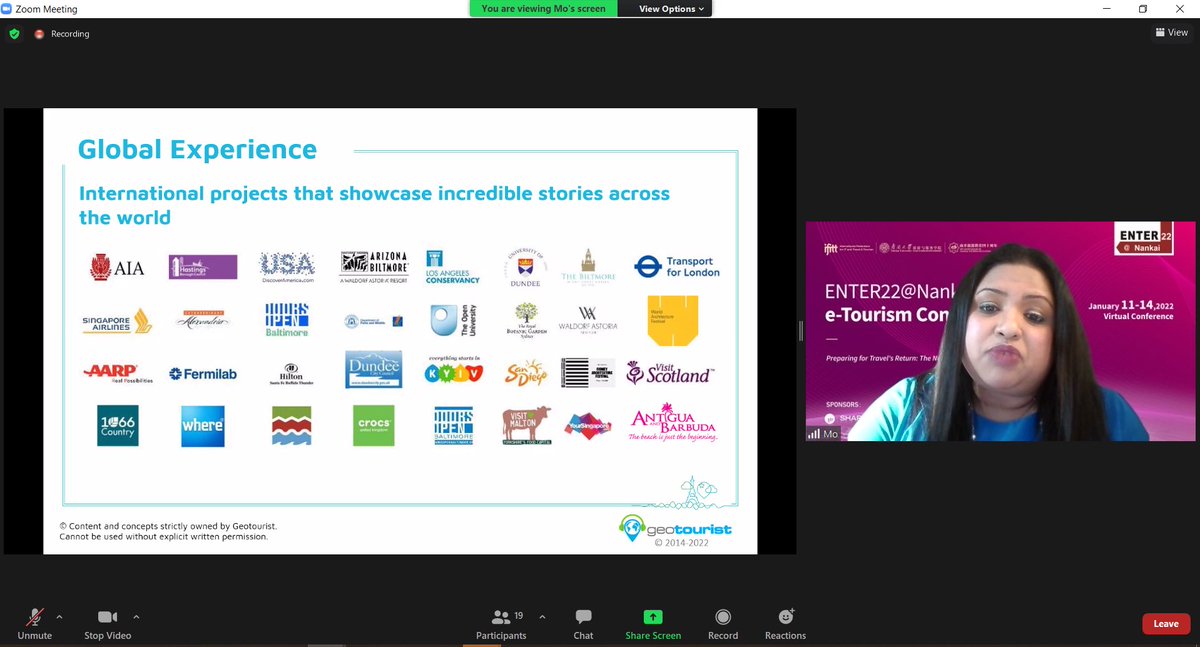Click the Waldorf Astoria logo
Screen dimensions: 1200x647
[x=588, y=322]
